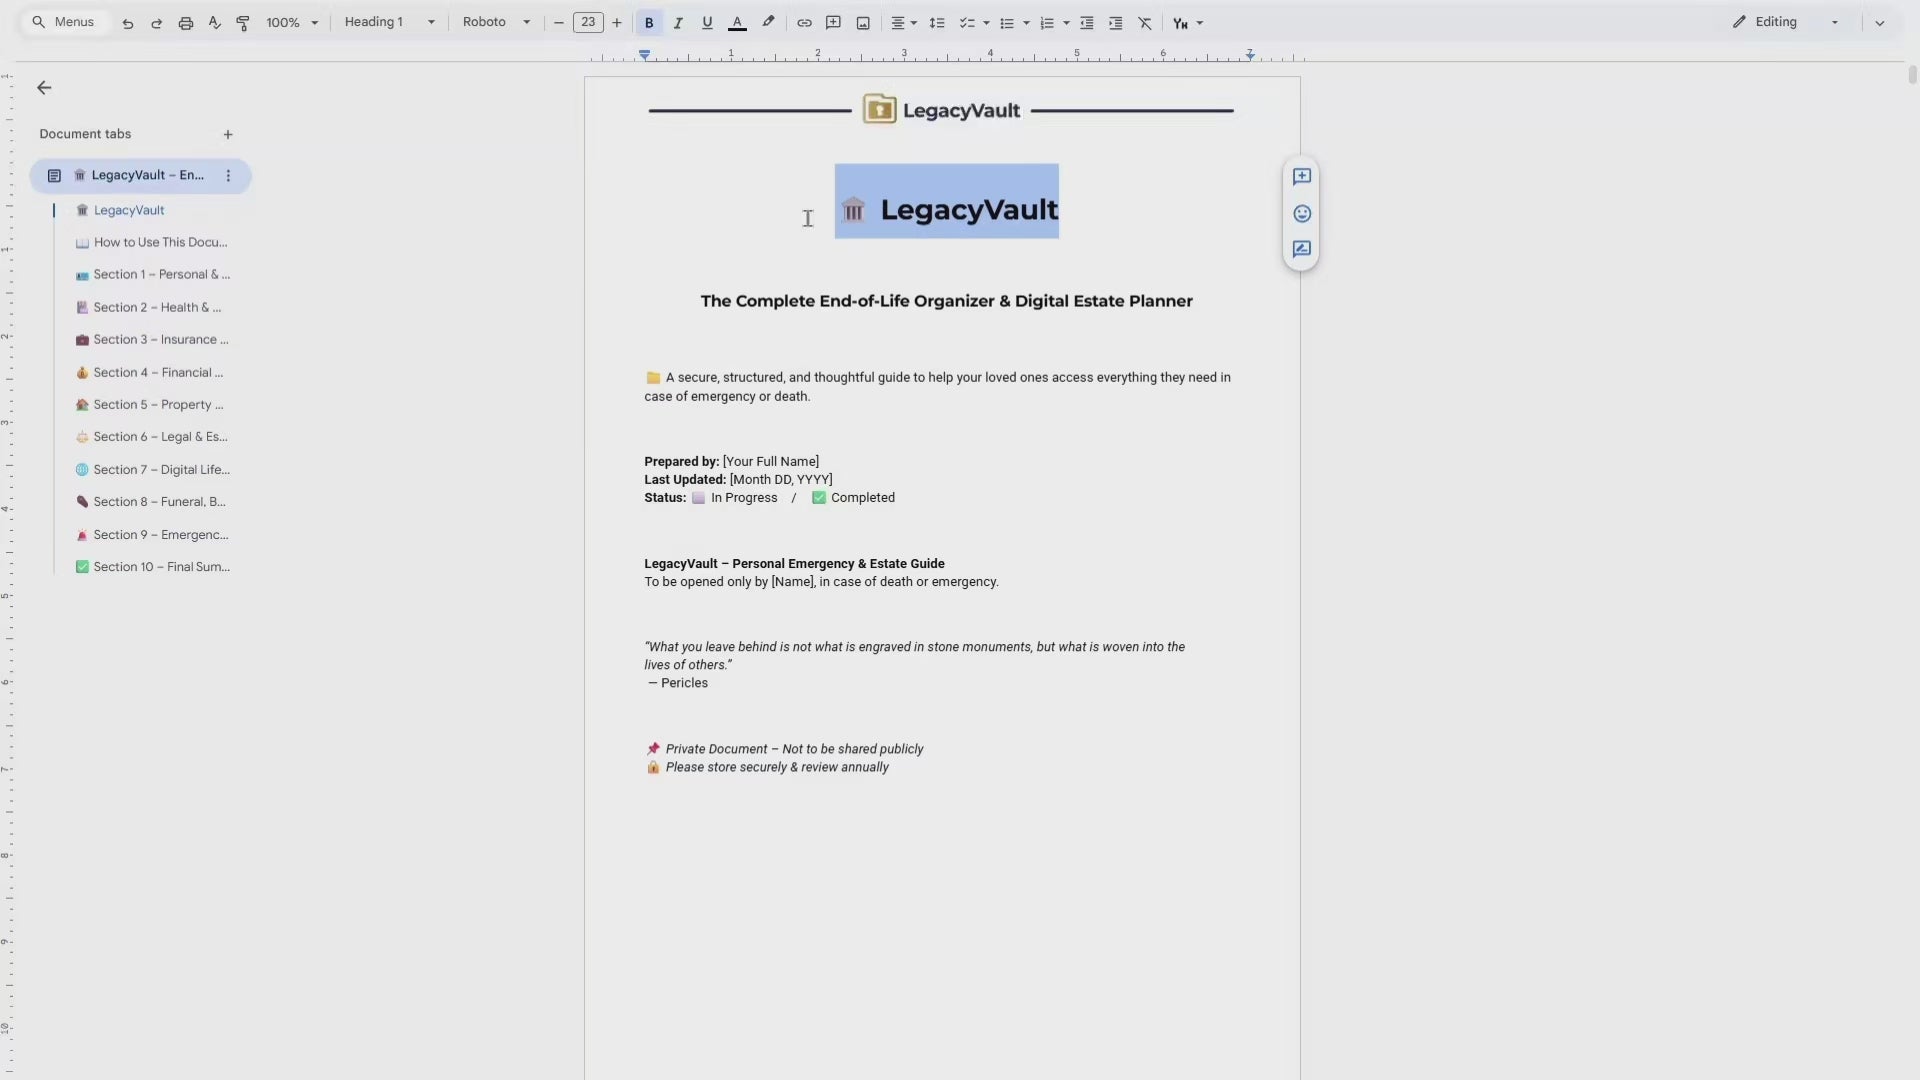Open the Section 7 – Digital Life outline item
Viewport: 1920px width, 1080px height.
(161, 470)
